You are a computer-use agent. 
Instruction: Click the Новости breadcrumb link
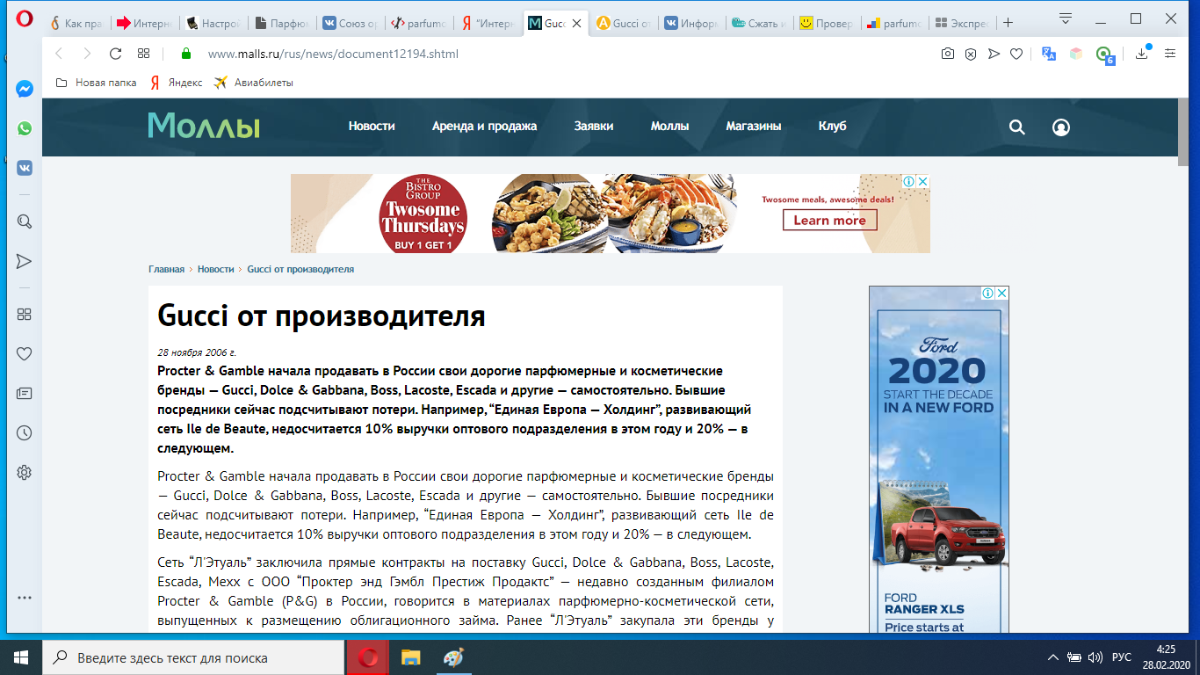(216, 269)
